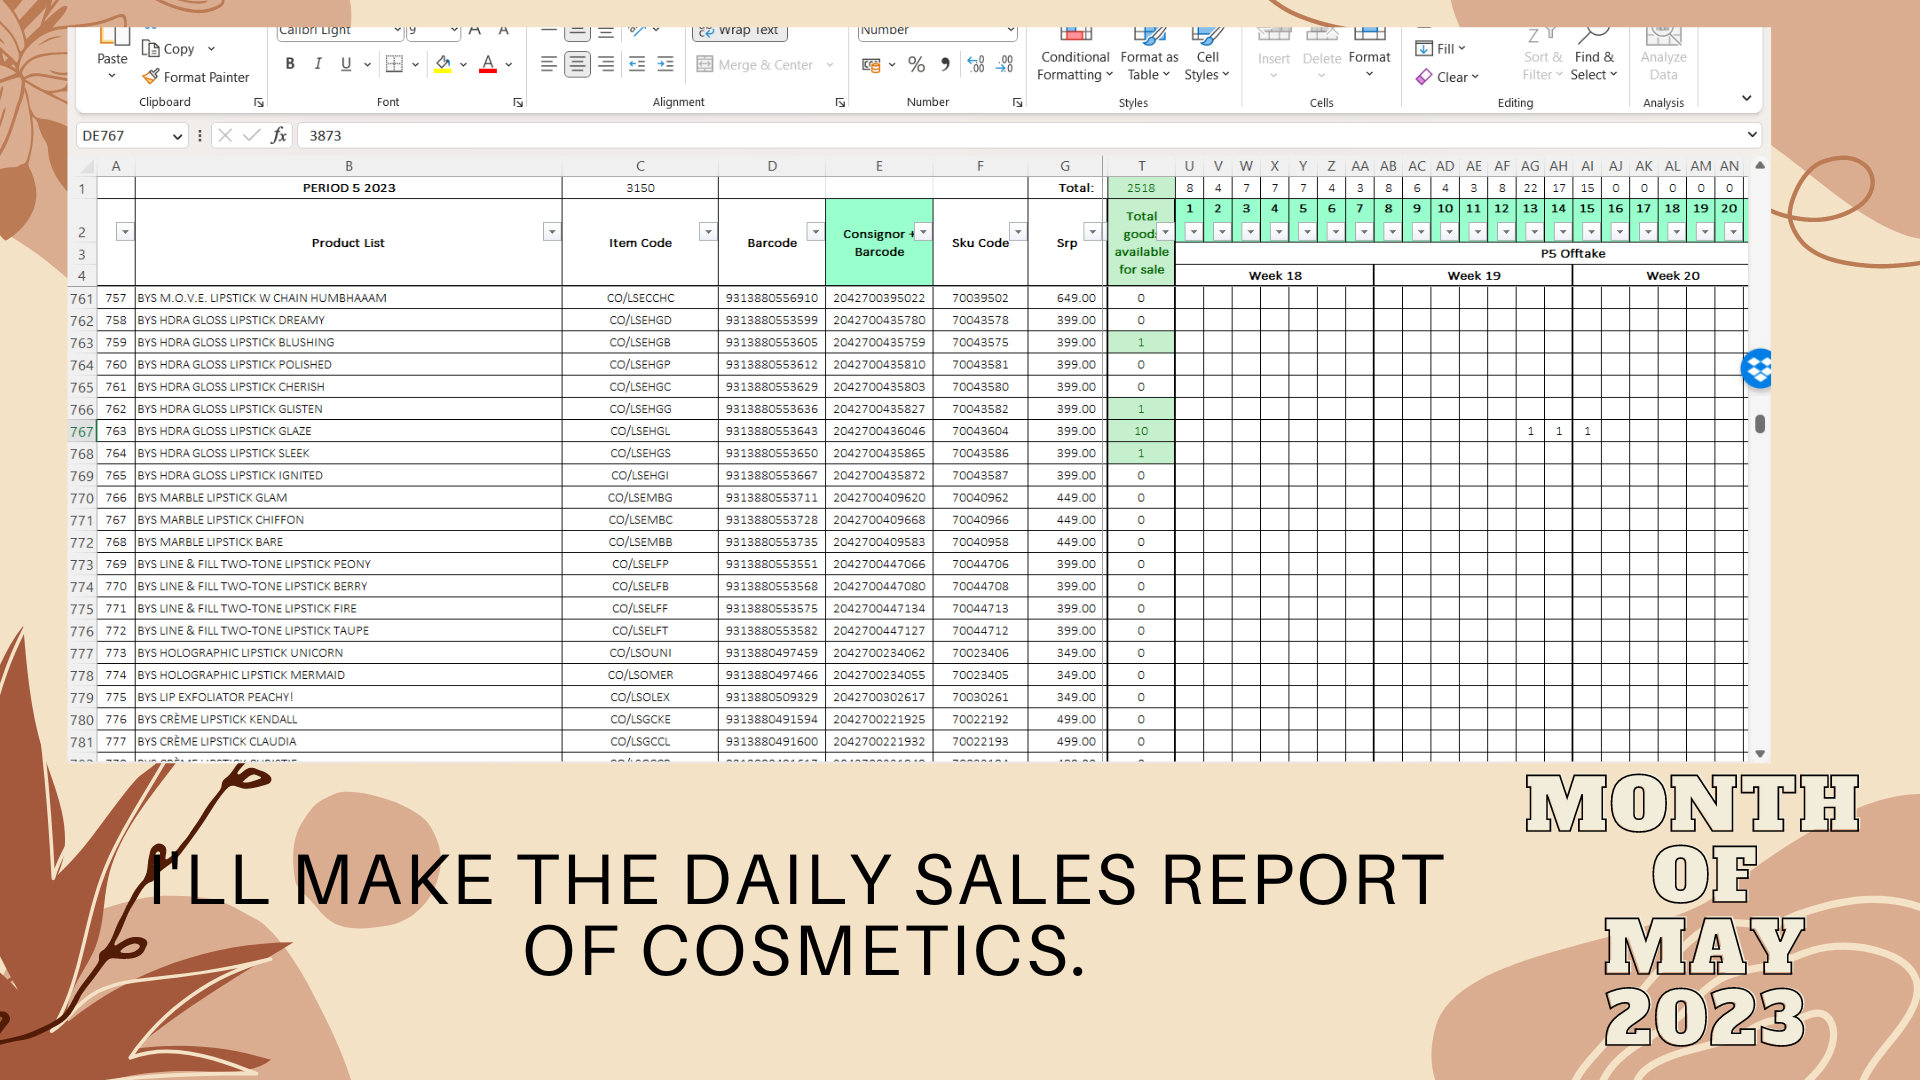Image resolution: width=1920 pixels, height=1080 pixels.
Task: Click the increase indent icon
Action: (x=665, y=64)
